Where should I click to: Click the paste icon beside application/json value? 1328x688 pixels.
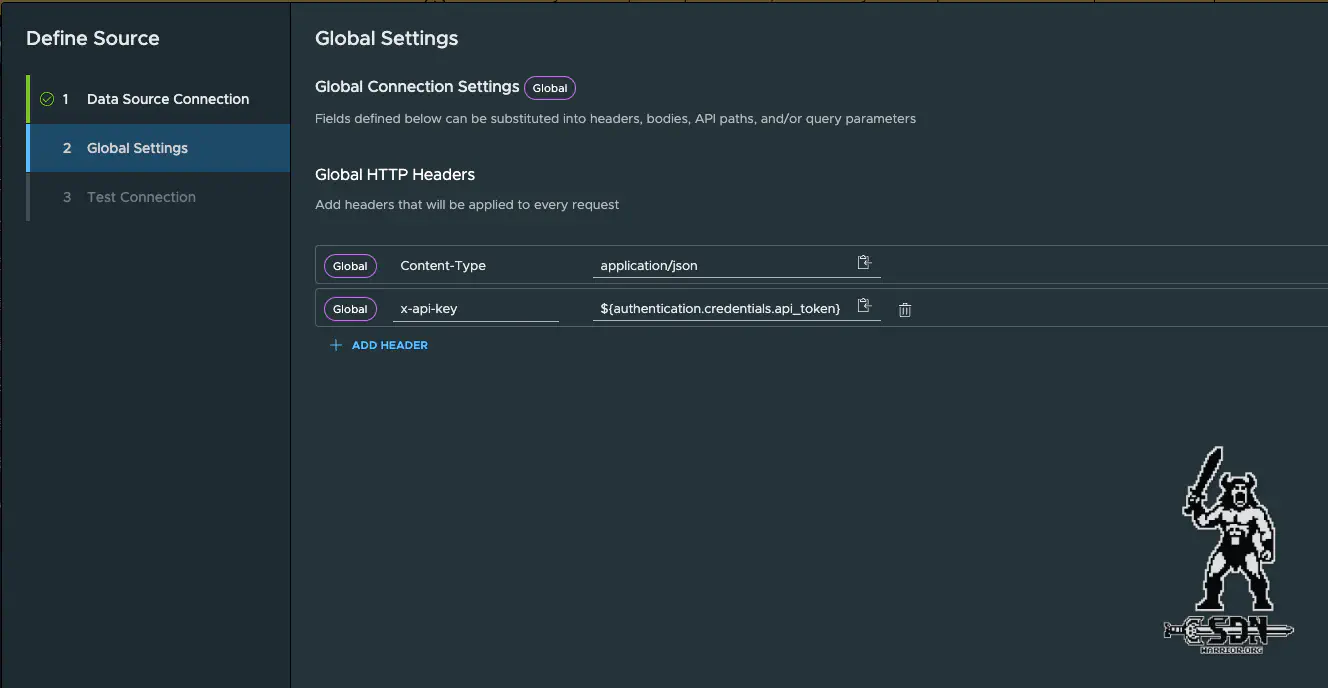(864, 262)
